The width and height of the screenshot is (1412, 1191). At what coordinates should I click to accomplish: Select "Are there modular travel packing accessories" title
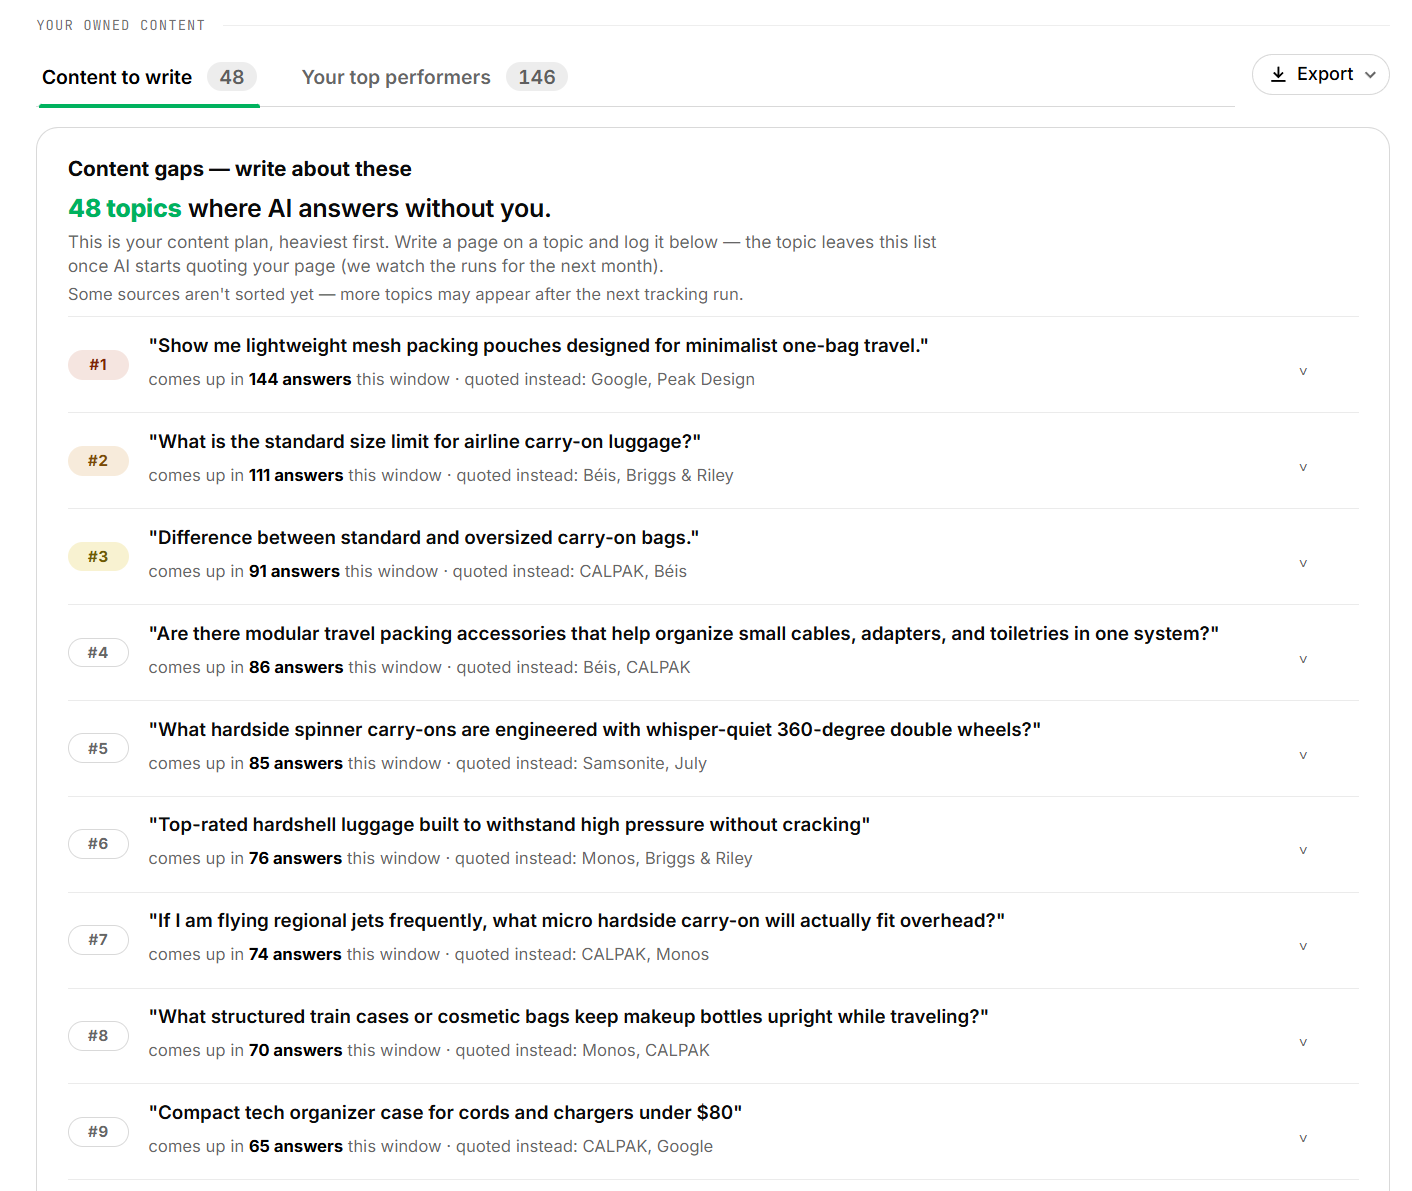(684, 634)
